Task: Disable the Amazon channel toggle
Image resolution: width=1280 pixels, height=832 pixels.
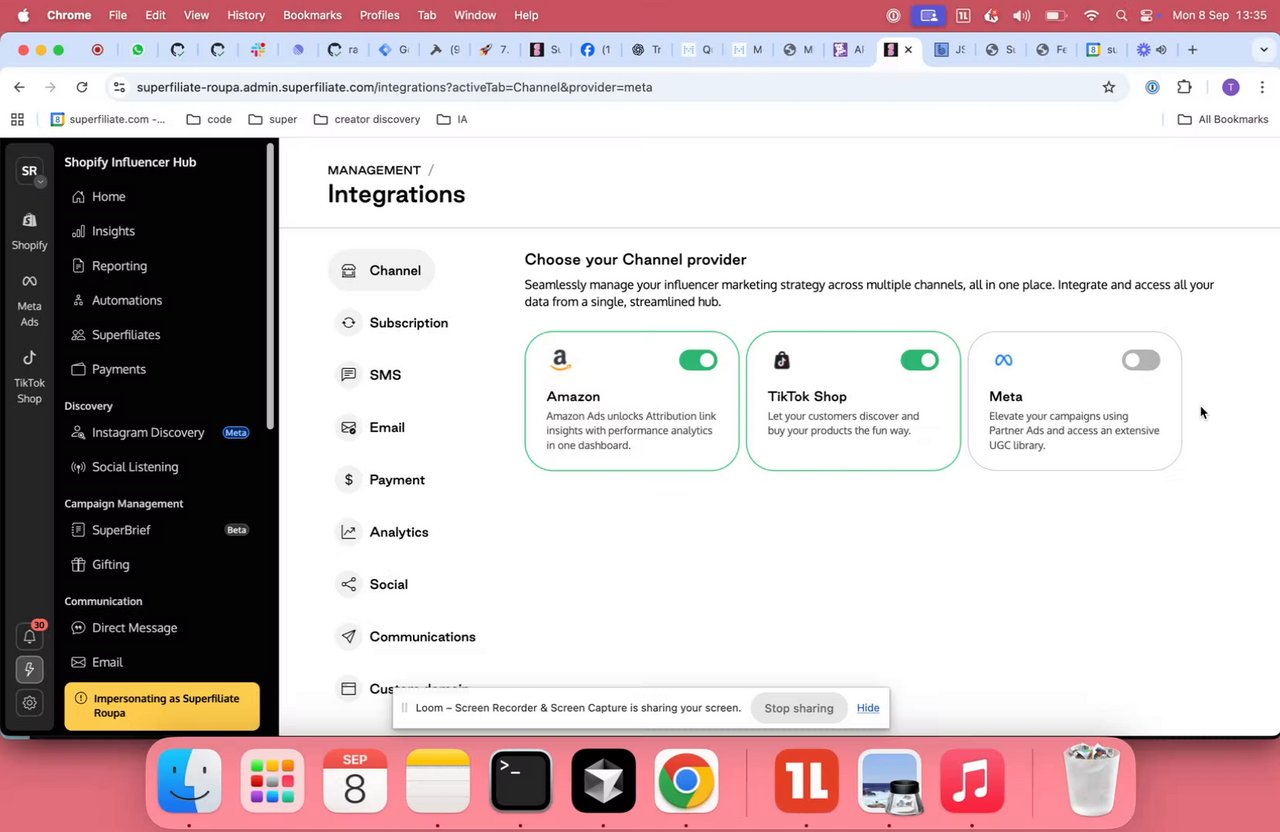Action: [698, 360]
